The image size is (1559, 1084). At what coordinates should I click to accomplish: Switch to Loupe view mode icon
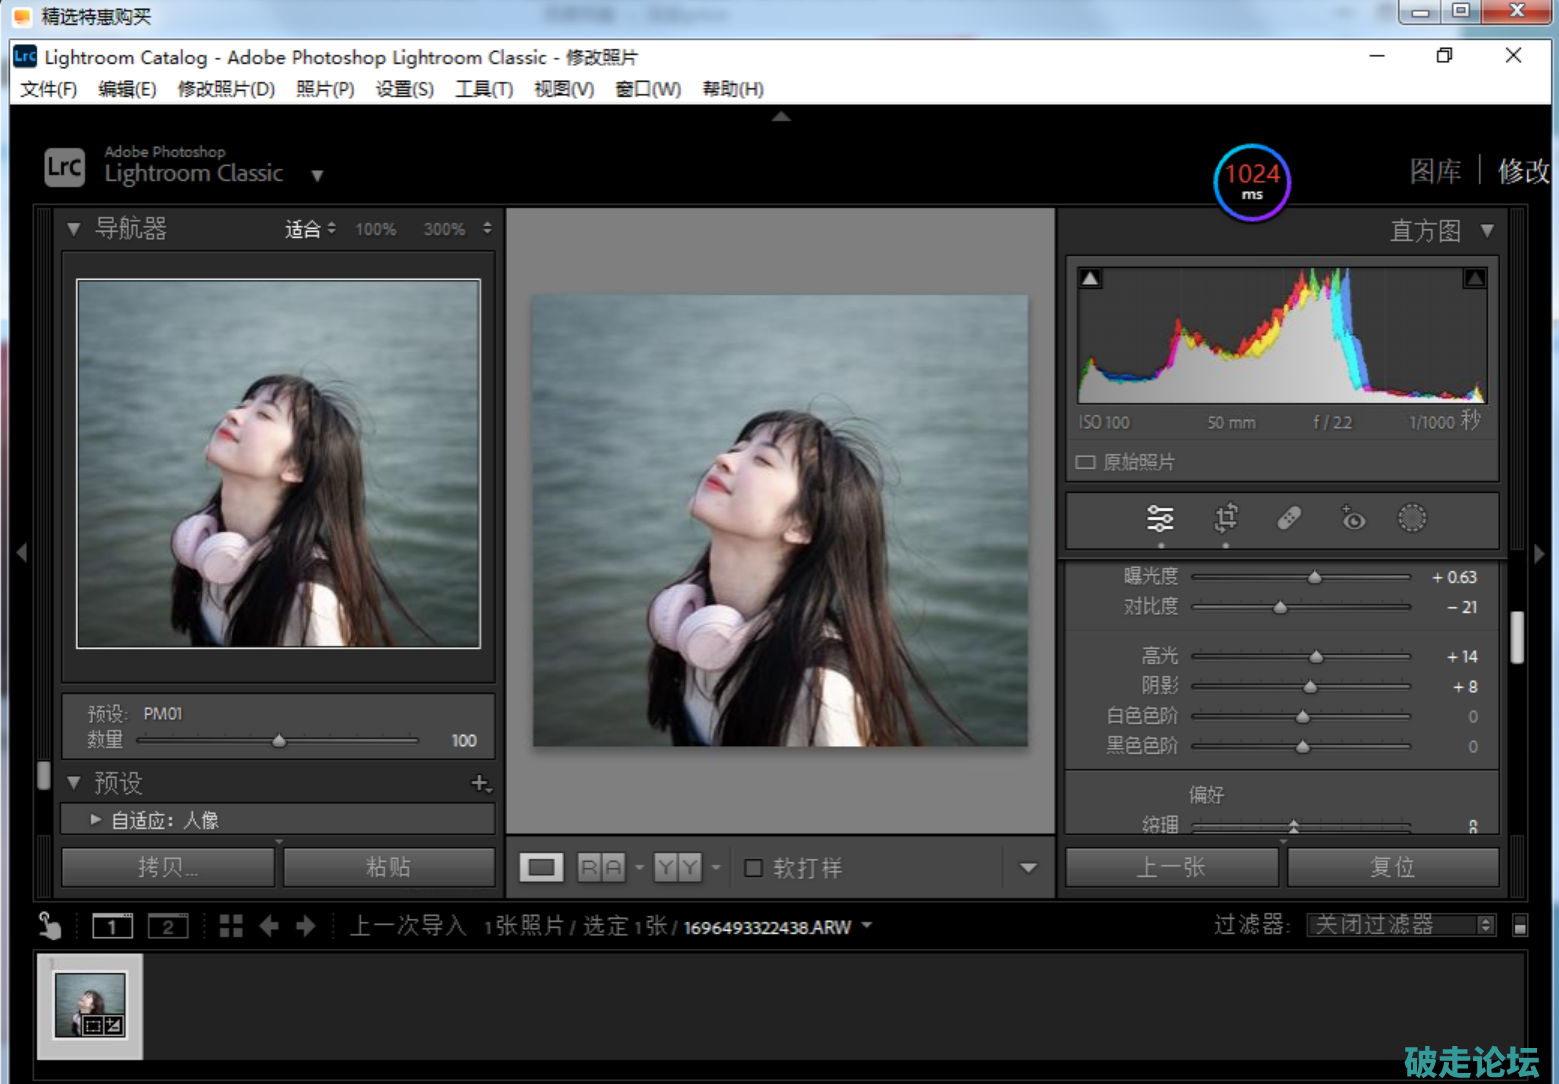coord(541,867)
